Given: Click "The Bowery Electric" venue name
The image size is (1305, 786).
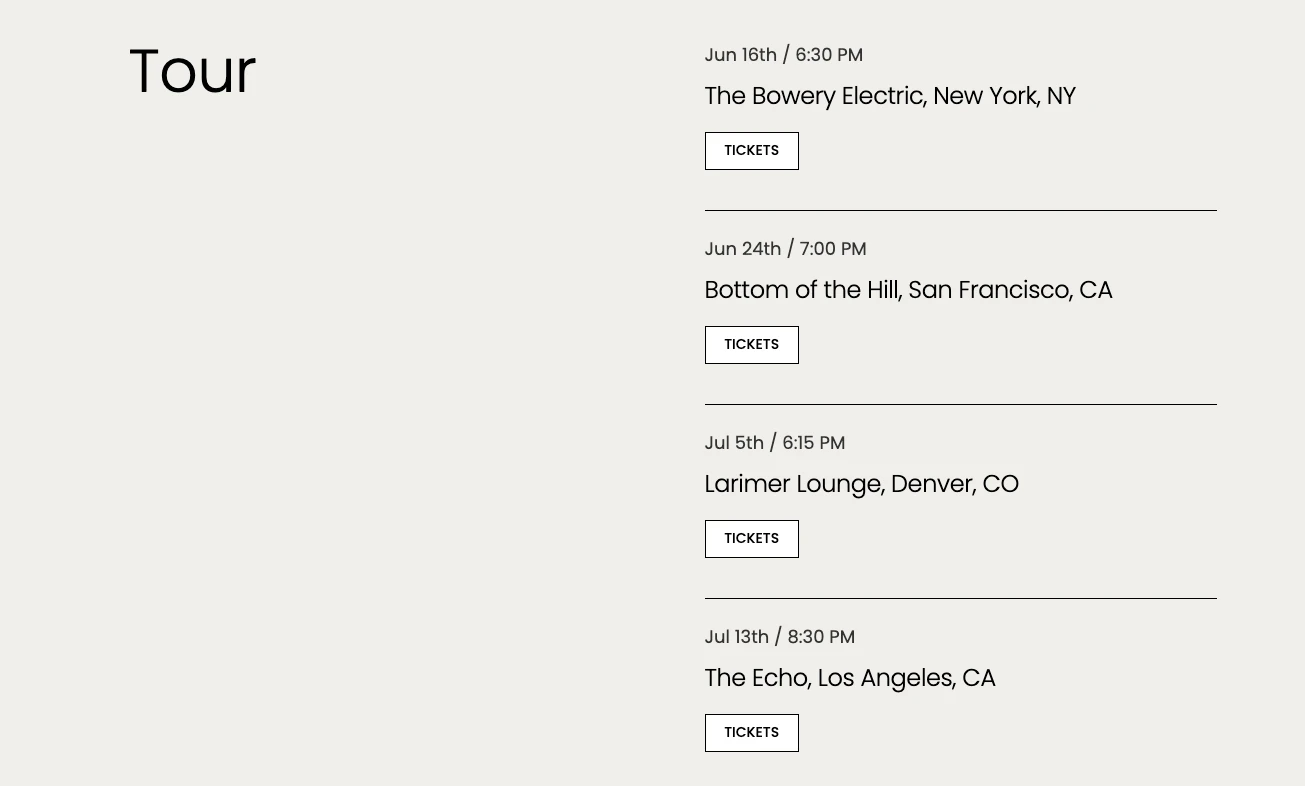Looking at the screenshot, I should pyautogui.click(x=814, y=96).
